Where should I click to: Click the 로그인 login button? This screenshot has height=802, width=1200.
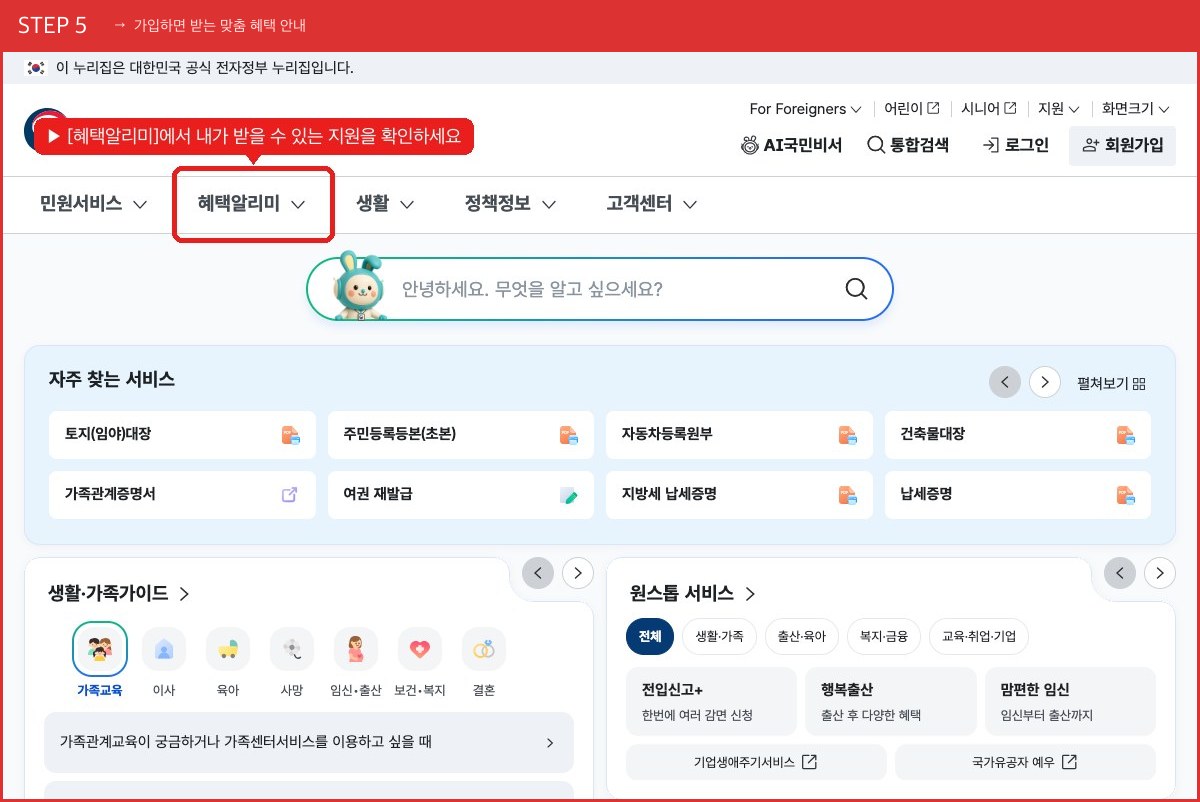click(1016, 145)
